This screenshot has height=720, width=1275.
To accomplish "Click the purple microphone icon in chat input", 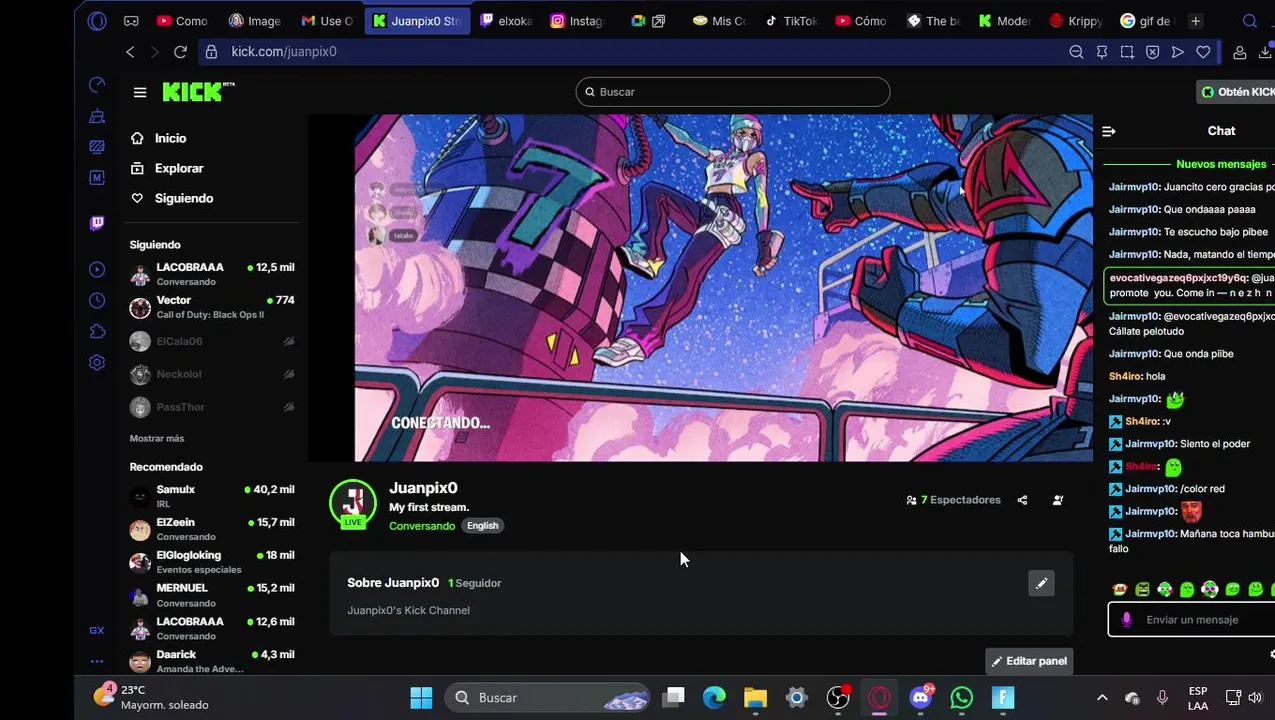I will 1127,620.
